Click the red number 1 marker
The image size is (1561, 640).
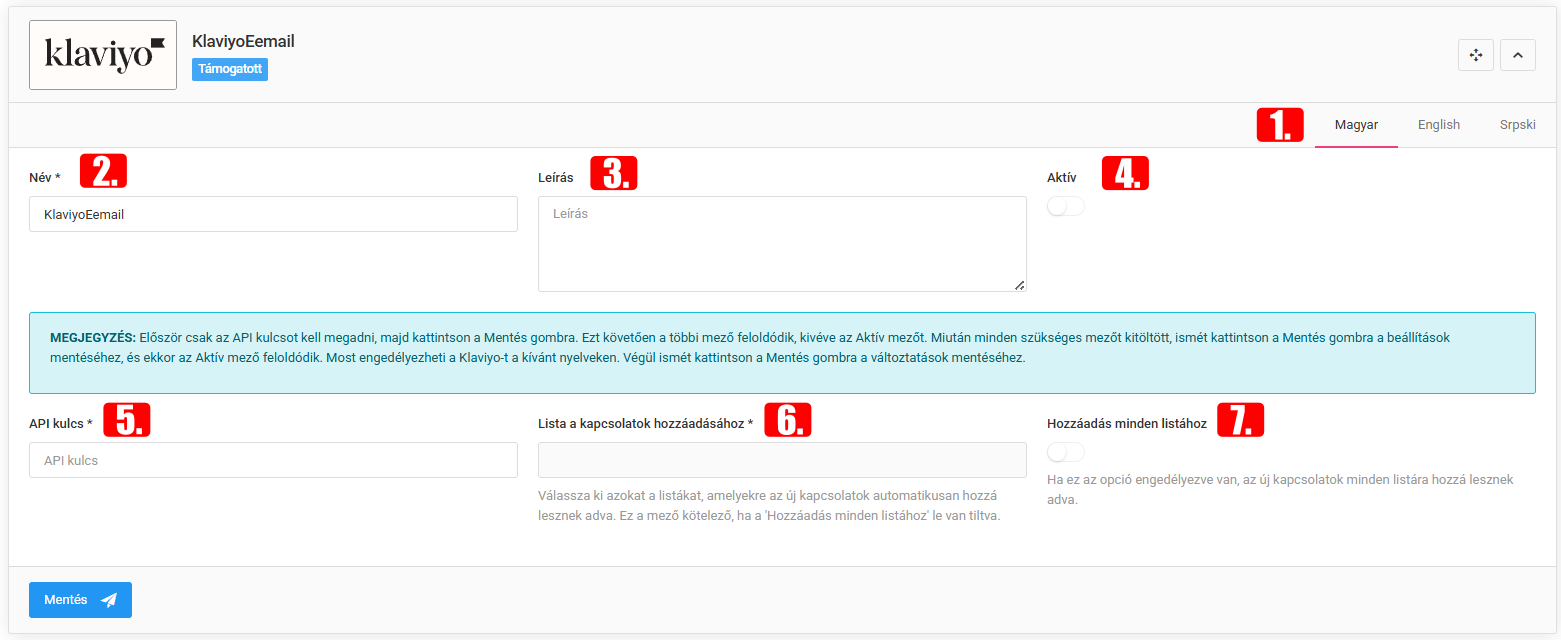(x=1280, y=125)
